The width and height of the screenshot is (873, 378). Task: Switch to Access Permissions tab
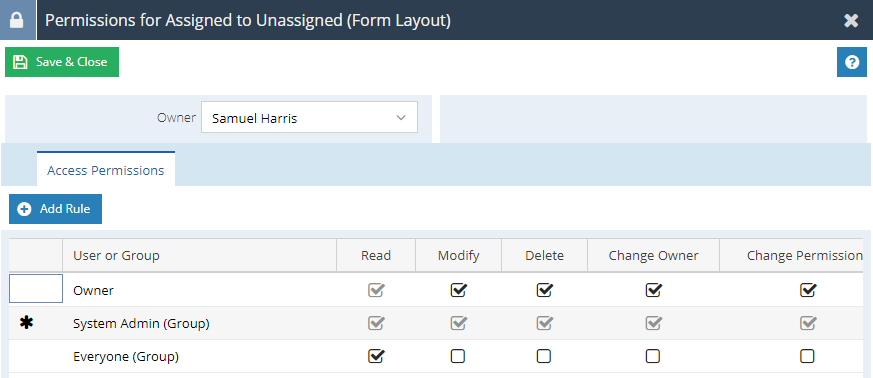[106, 170]
